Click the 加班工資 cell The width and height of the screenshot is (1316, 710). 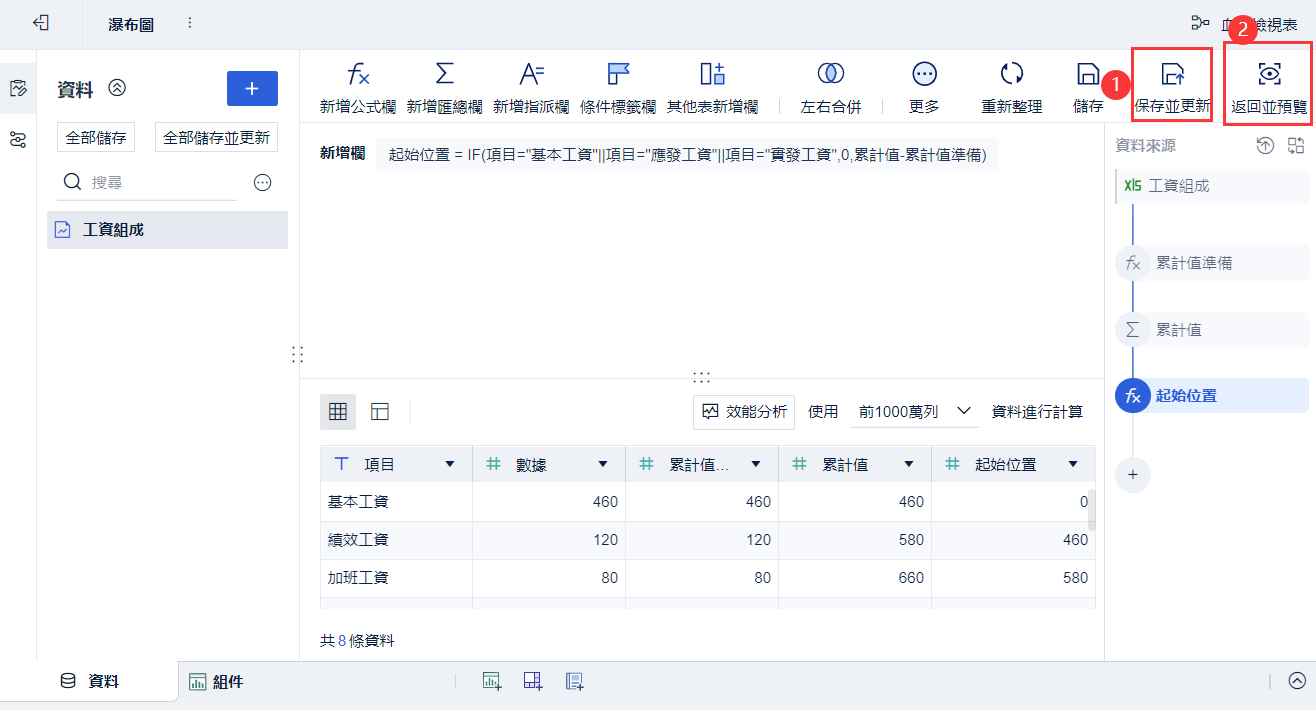pyautogui.click(x=396, y=578)
